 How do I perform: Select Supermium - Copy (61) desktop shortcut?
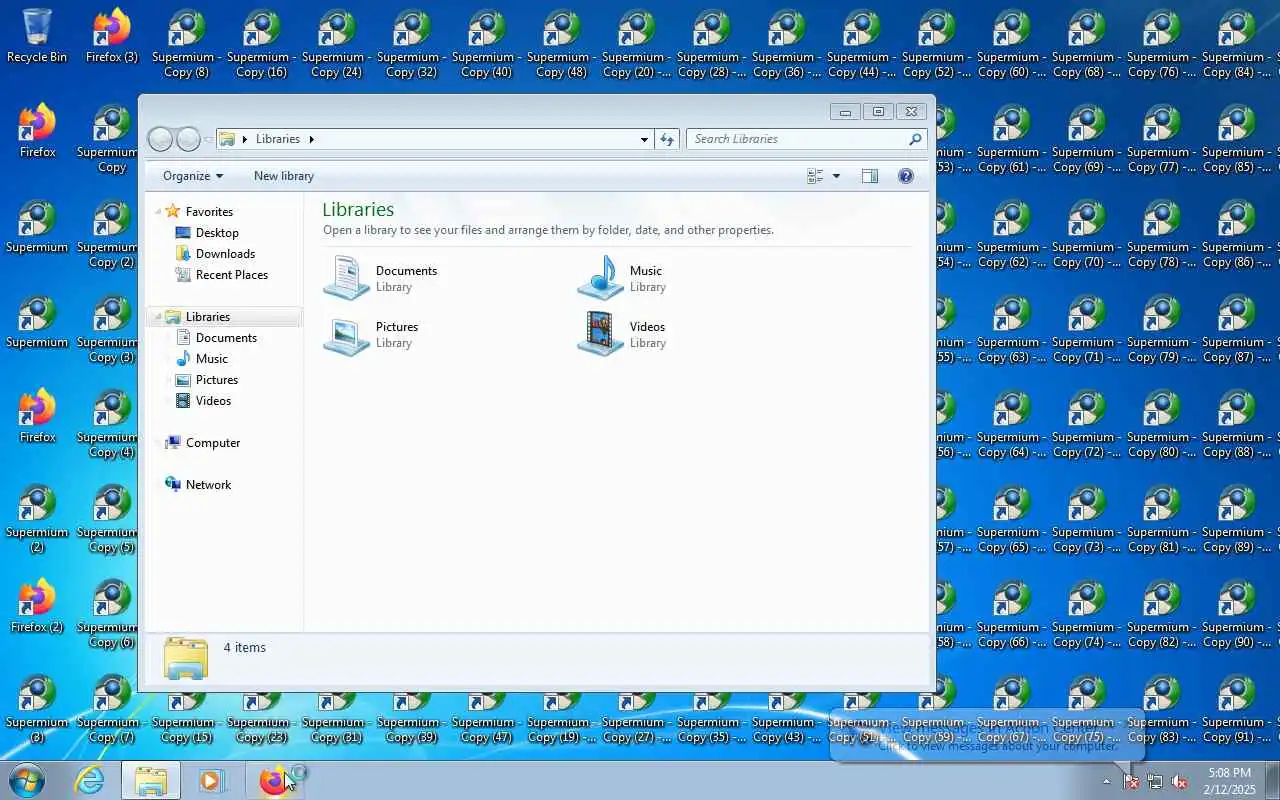(x=1012, y=139)
